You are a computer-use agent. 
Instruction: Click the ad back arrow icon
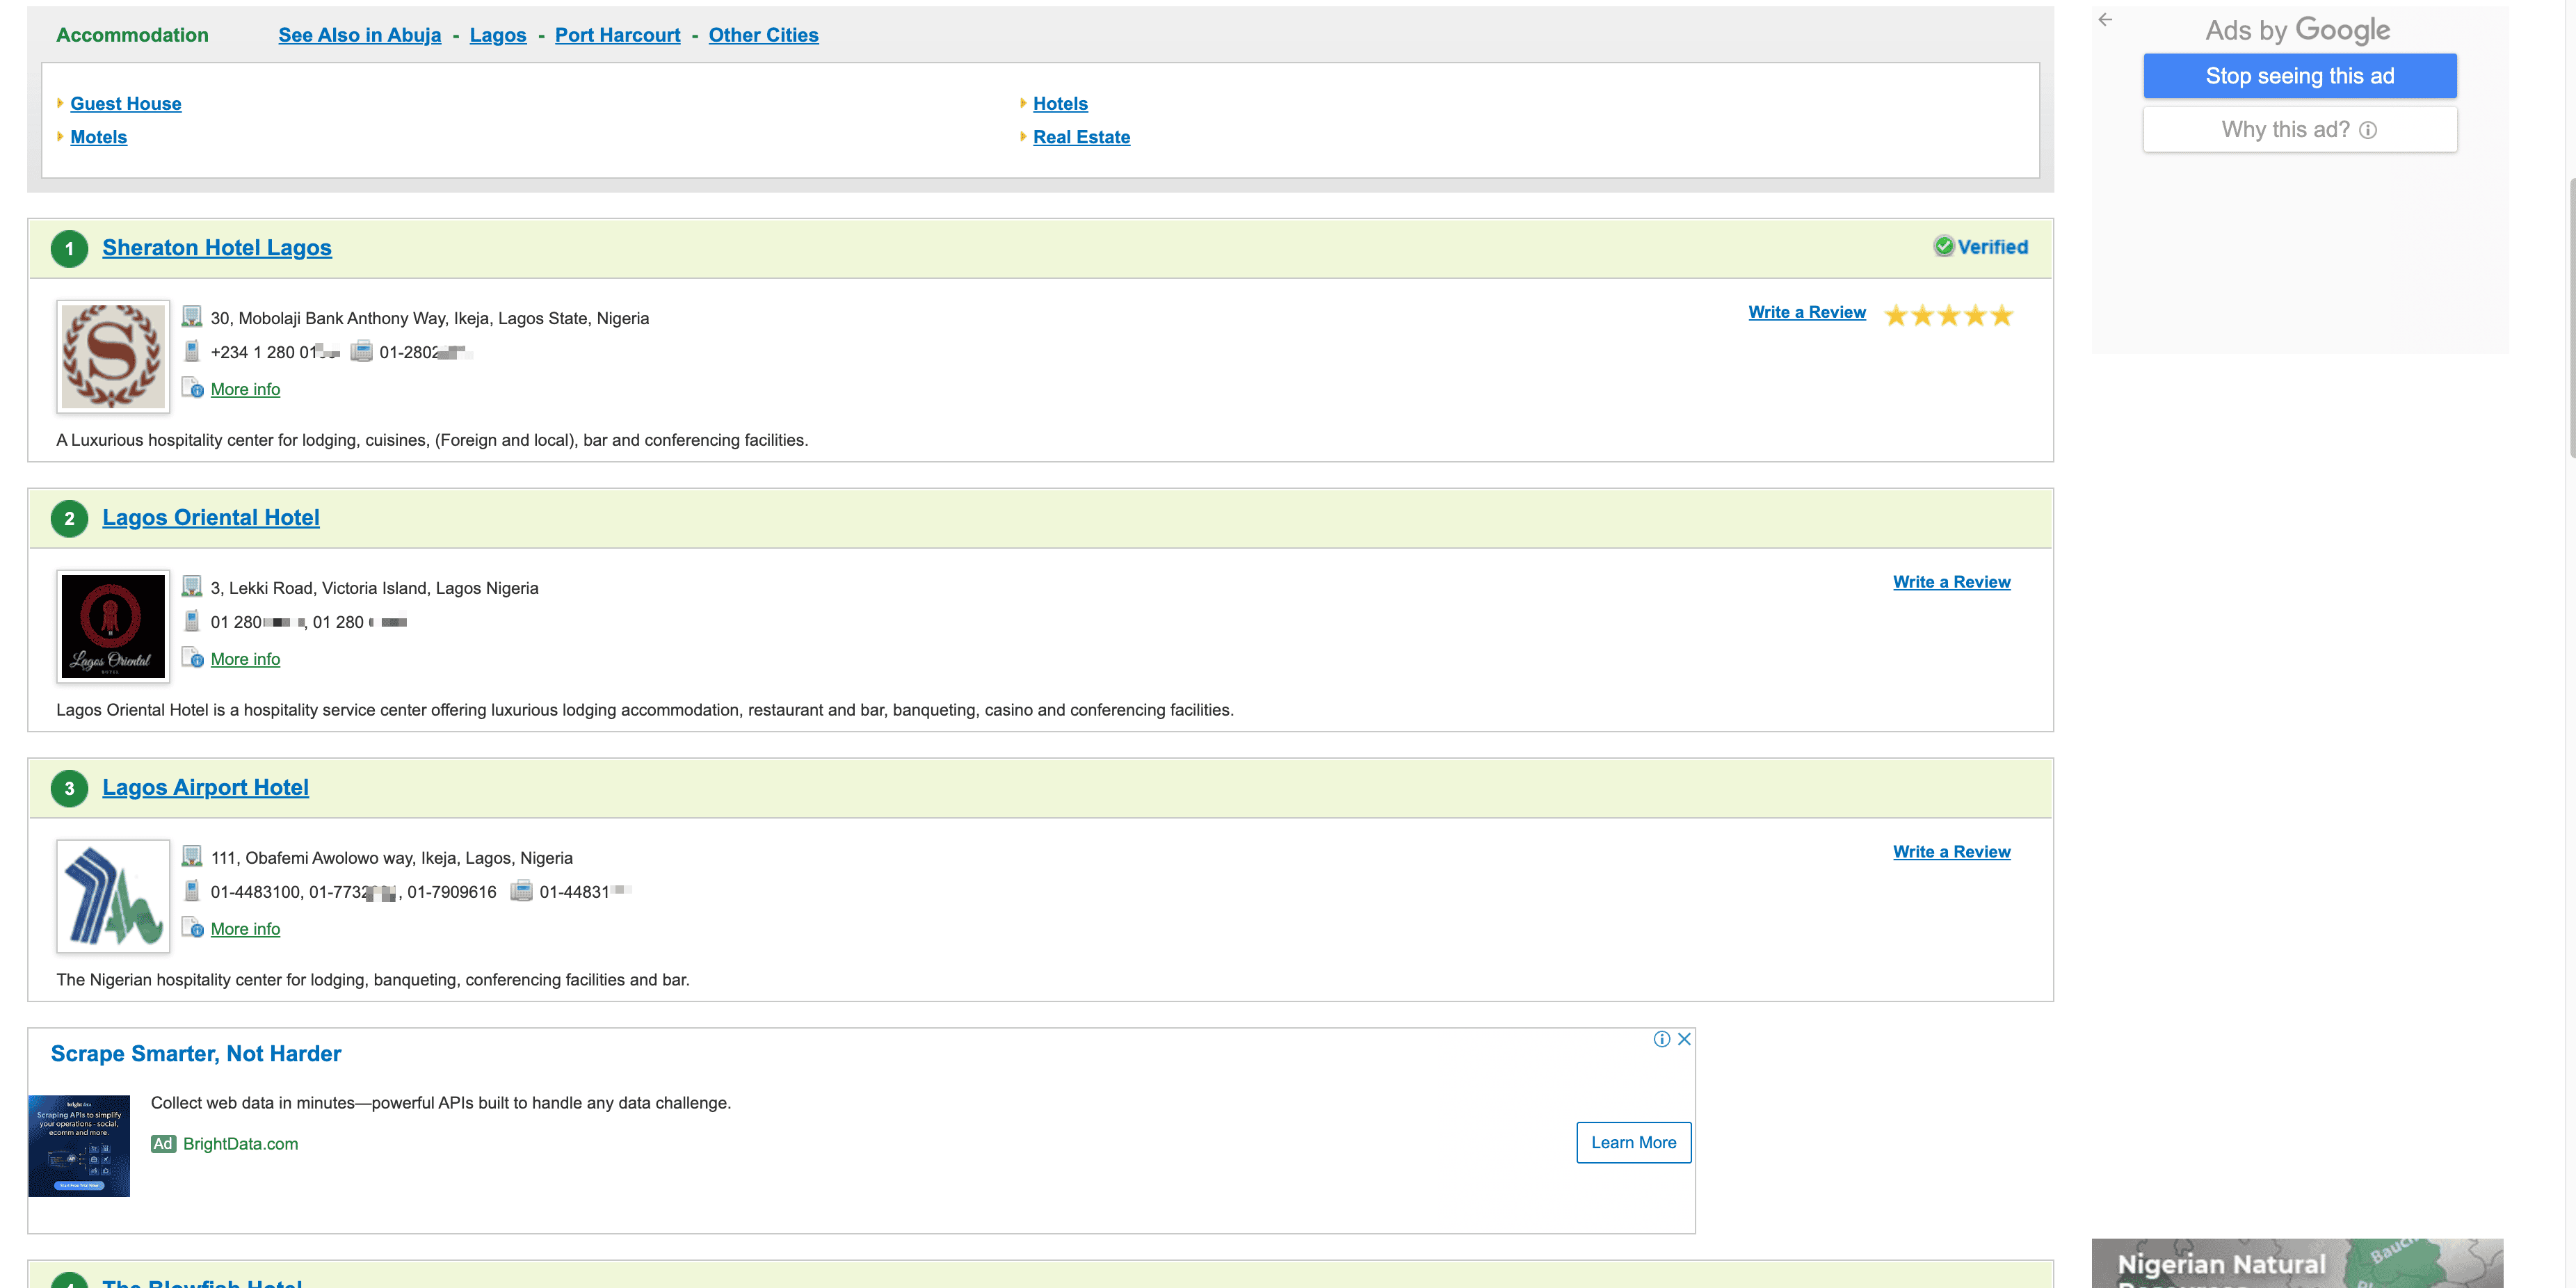click(2105, 20)
